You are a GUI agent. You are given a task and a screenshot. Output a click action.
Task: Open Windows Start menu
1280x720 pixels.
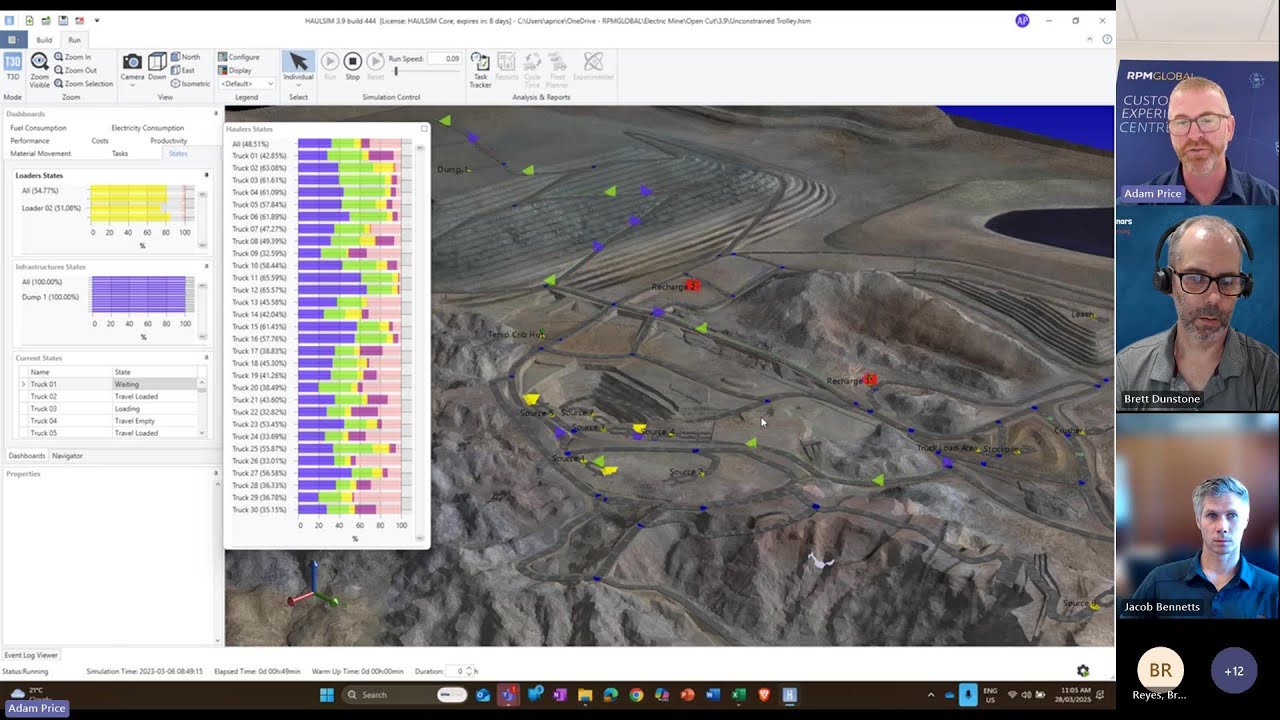pyautogui.click(x=326, y=695)
